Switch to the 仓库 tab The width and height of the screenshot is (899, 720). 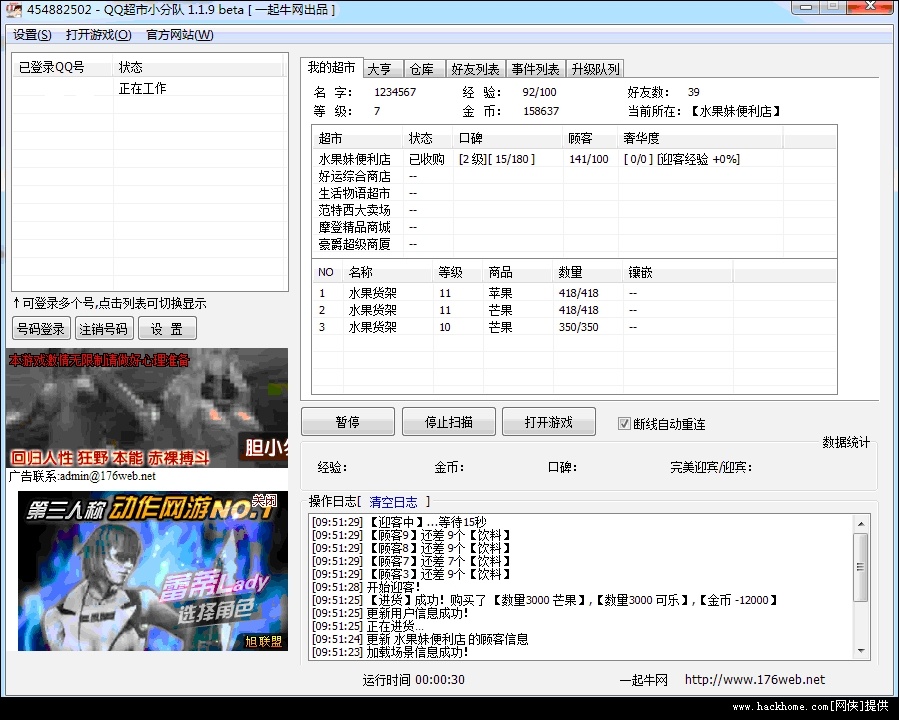click(425, 69)
